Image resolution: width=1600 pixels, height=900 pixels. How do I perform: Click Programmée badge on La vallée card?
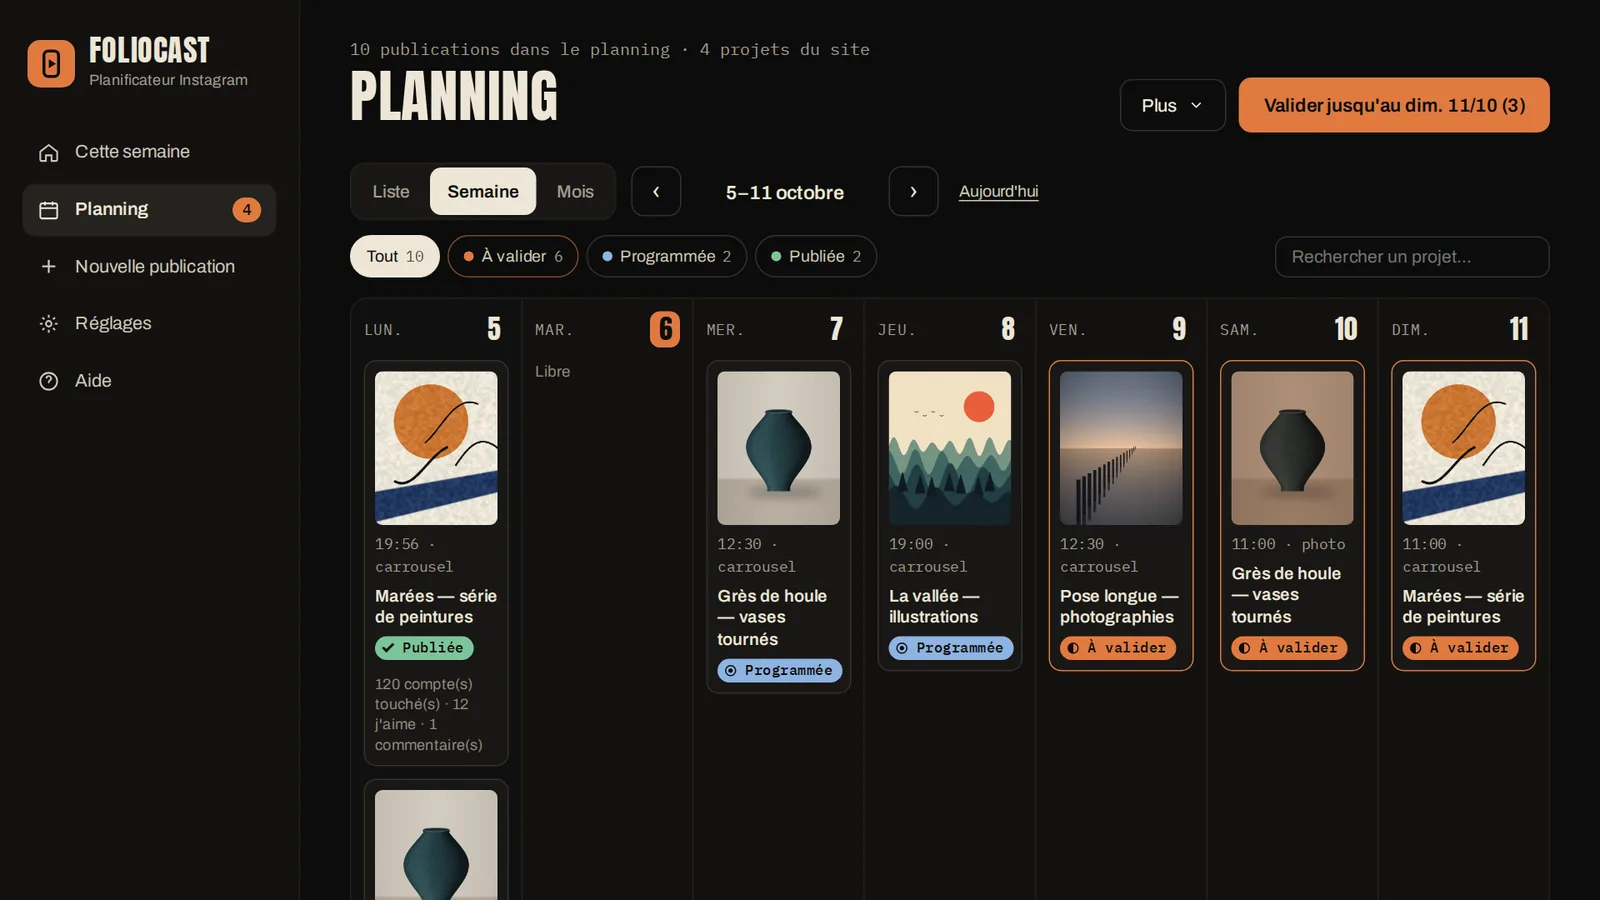click(951, 648)
